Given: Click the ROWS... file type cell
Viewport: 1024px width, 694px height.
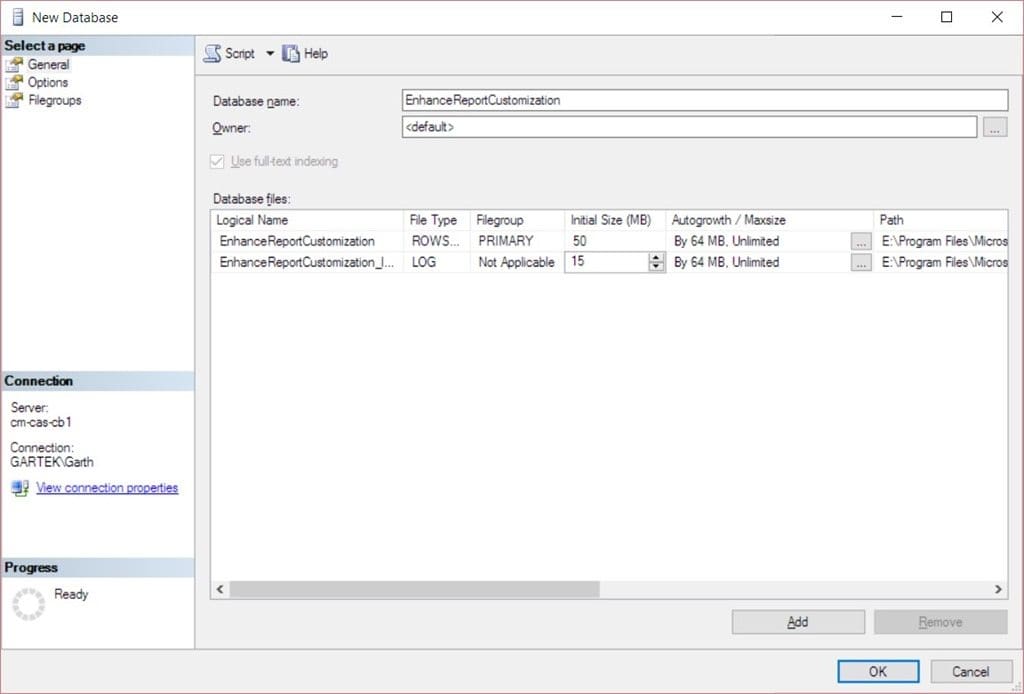Looking at the screenshot, I should click(436, 241).
